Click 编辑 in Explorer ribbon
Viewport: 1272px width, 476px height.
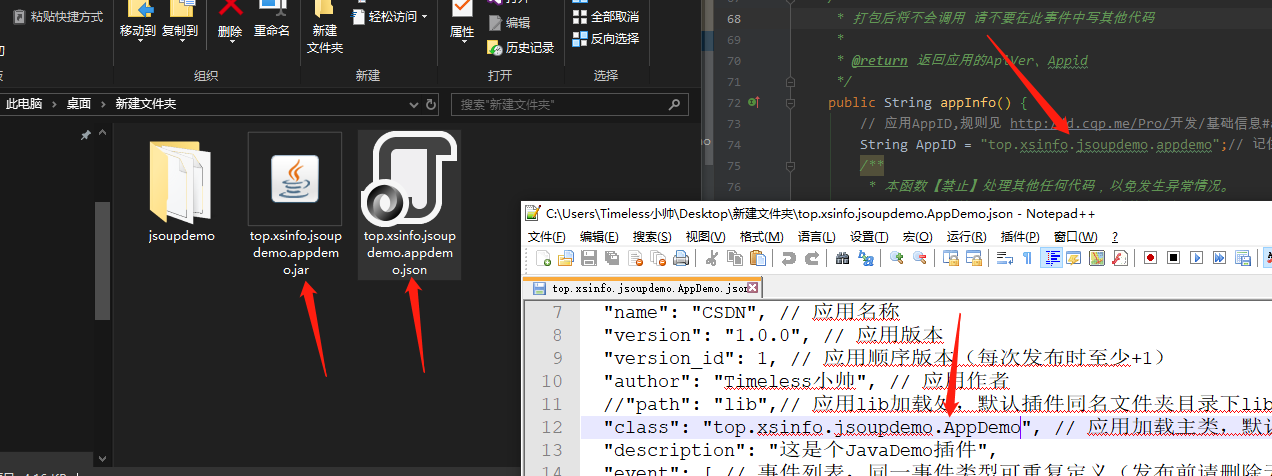pos(509,23)
